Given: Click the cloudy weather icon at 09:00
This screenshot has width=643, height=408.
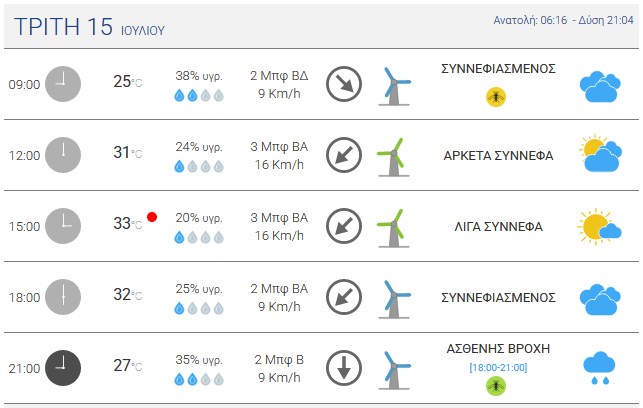Looking at the screenshot, I should pos(600,87).
